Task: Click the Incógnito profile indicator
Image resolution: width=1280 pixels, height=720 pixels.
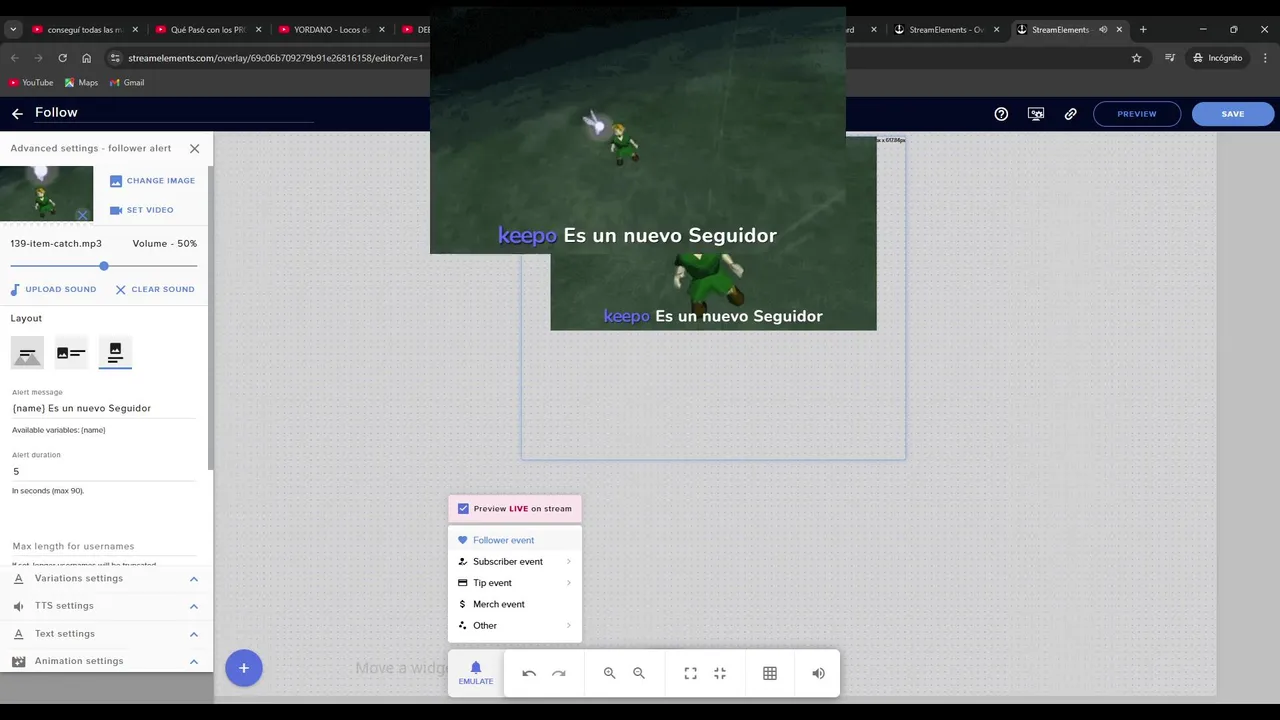Action: (x=1217, y=58)
